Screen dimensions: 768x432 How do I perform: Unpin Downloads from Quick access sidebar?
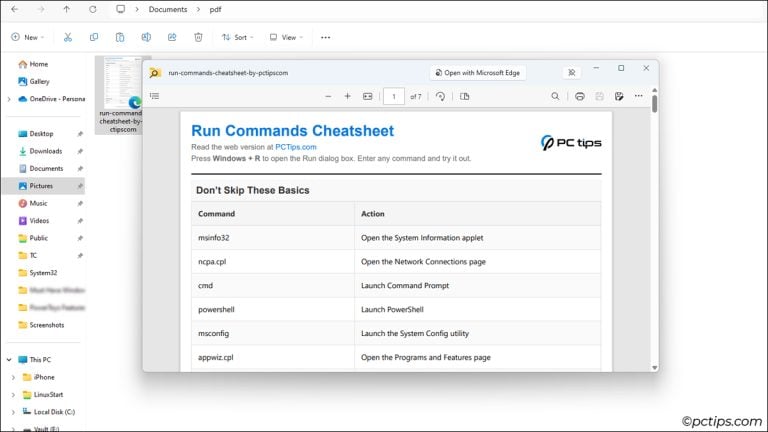pyautogui.click(x=80, y=151)
